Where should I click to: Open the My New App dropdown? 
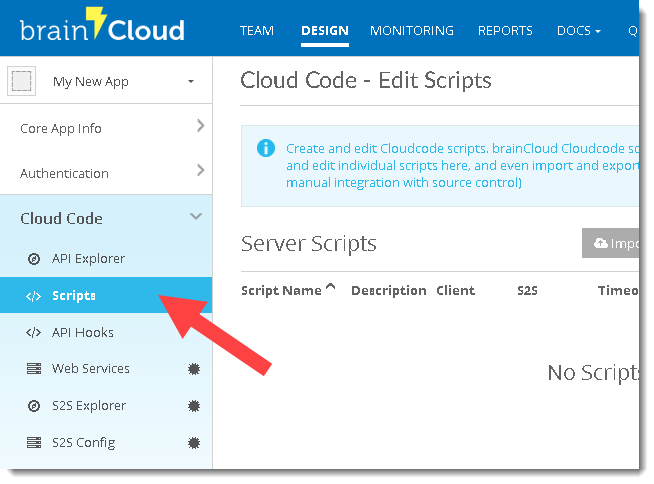point(190,82)
